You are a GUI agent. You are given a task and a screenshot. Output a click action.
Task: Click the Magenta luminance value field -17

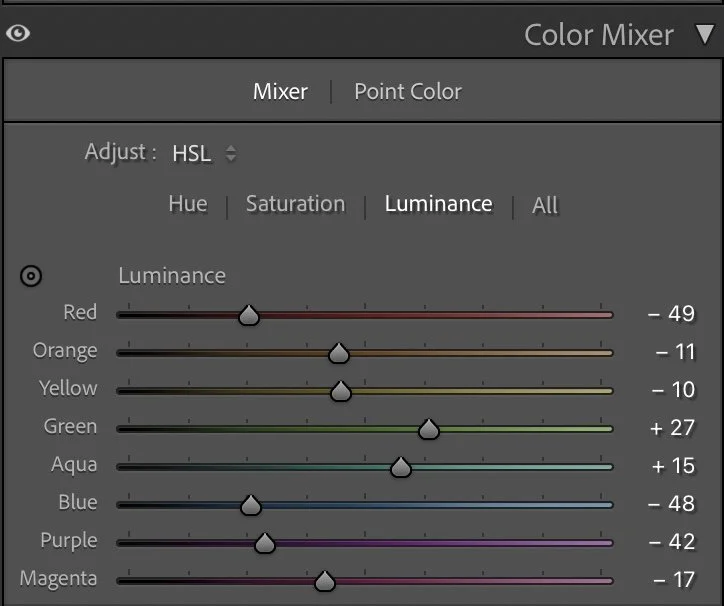(x=674, y=580)
